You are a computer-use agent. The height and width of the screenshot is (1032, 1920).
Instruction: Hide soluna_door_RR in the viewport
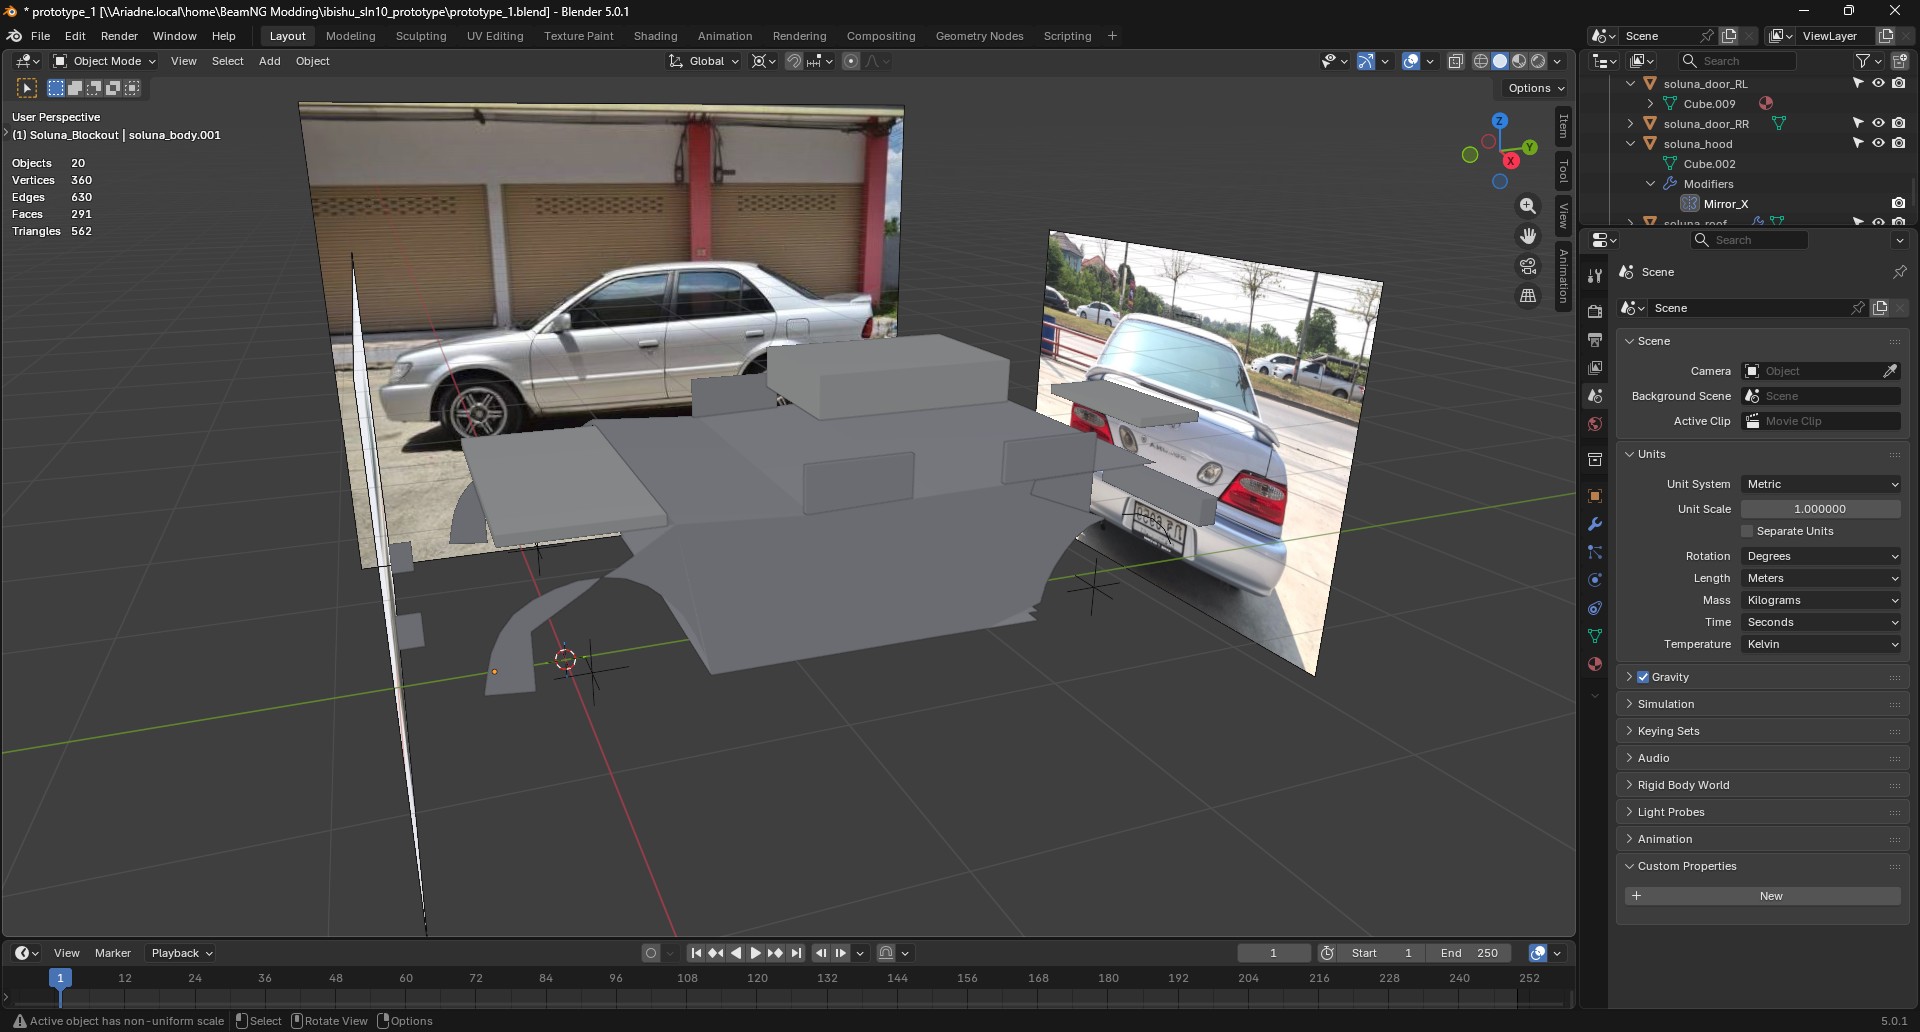click(x=1878, y=124)
